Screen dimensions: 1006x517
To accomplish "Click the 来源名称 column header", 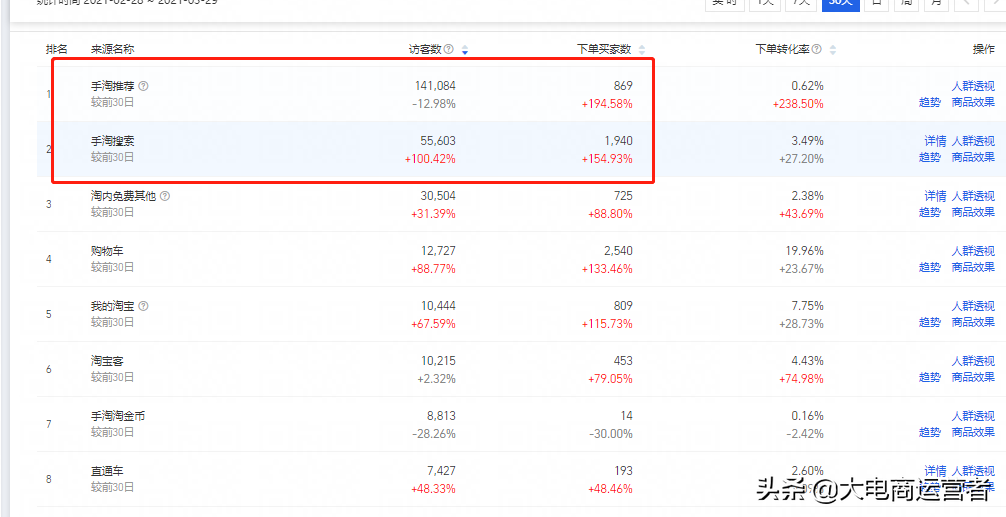I will pos(112,49).
